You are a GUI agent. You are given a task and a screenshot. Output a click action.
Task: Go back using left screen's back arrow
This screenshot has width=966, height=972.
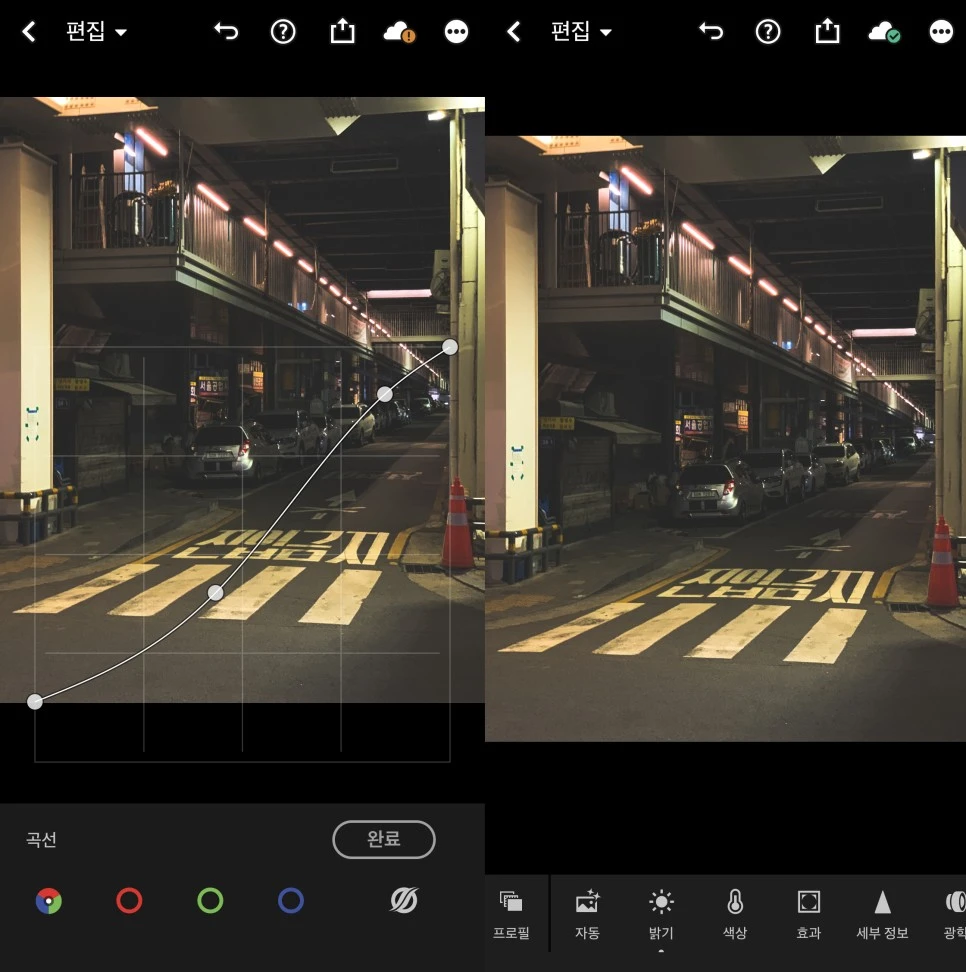(29, 32)
